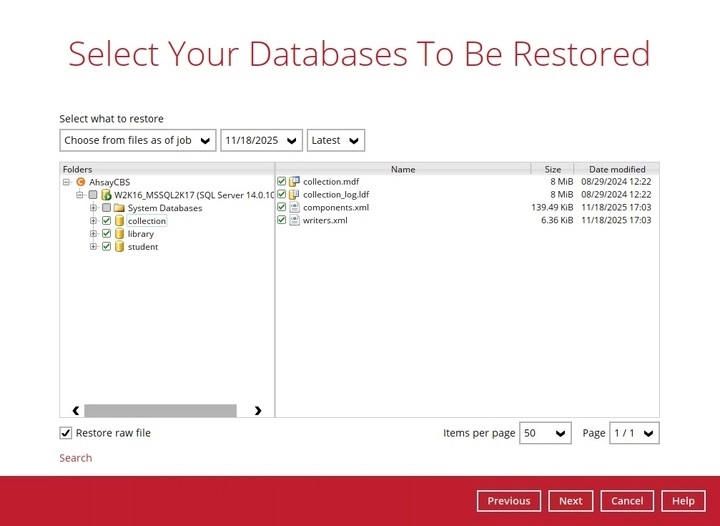
Task: Disable the Restore raw file option
Action: 66,433
